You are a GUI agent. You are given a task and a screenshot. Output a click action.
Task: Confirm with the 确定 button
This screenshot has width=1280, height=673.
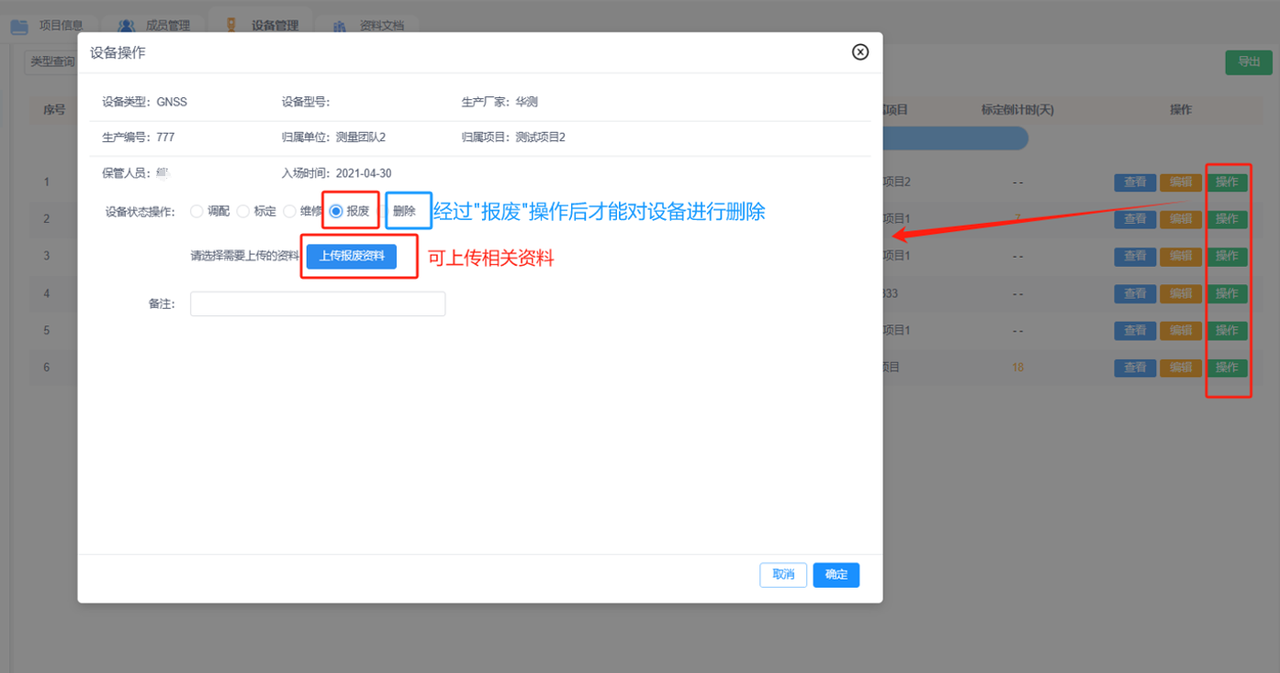836,574
